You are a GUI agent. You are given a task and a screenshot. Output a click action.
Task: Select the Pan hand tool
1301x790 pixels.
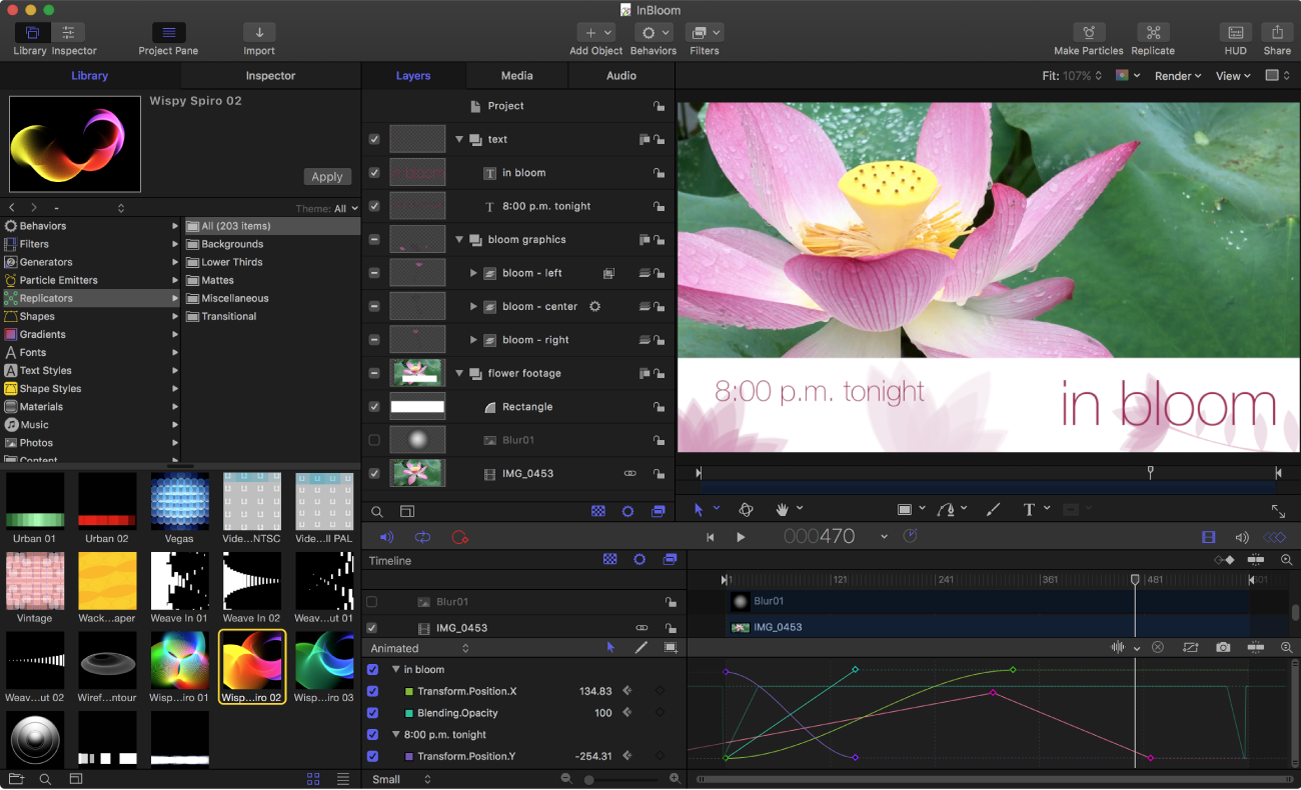tap(783, 510)
